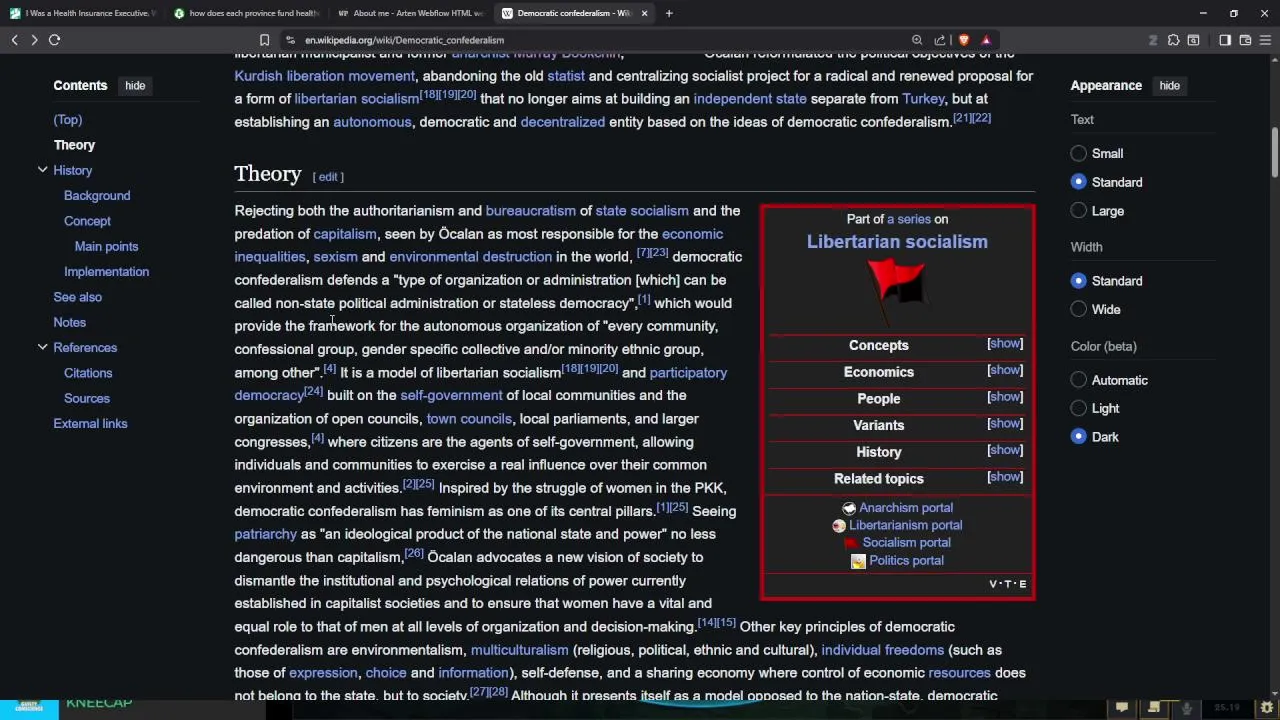Show the History list in the sidebar box
The height and width of the screenshot is (720, 1280).
tap(1005, 450)
